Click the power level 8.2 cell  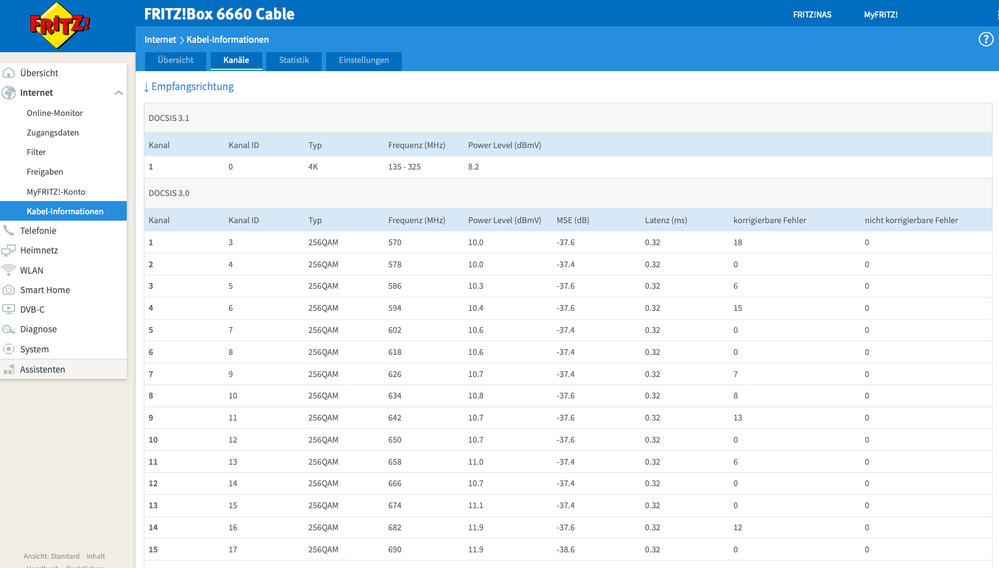coord(473,167)
